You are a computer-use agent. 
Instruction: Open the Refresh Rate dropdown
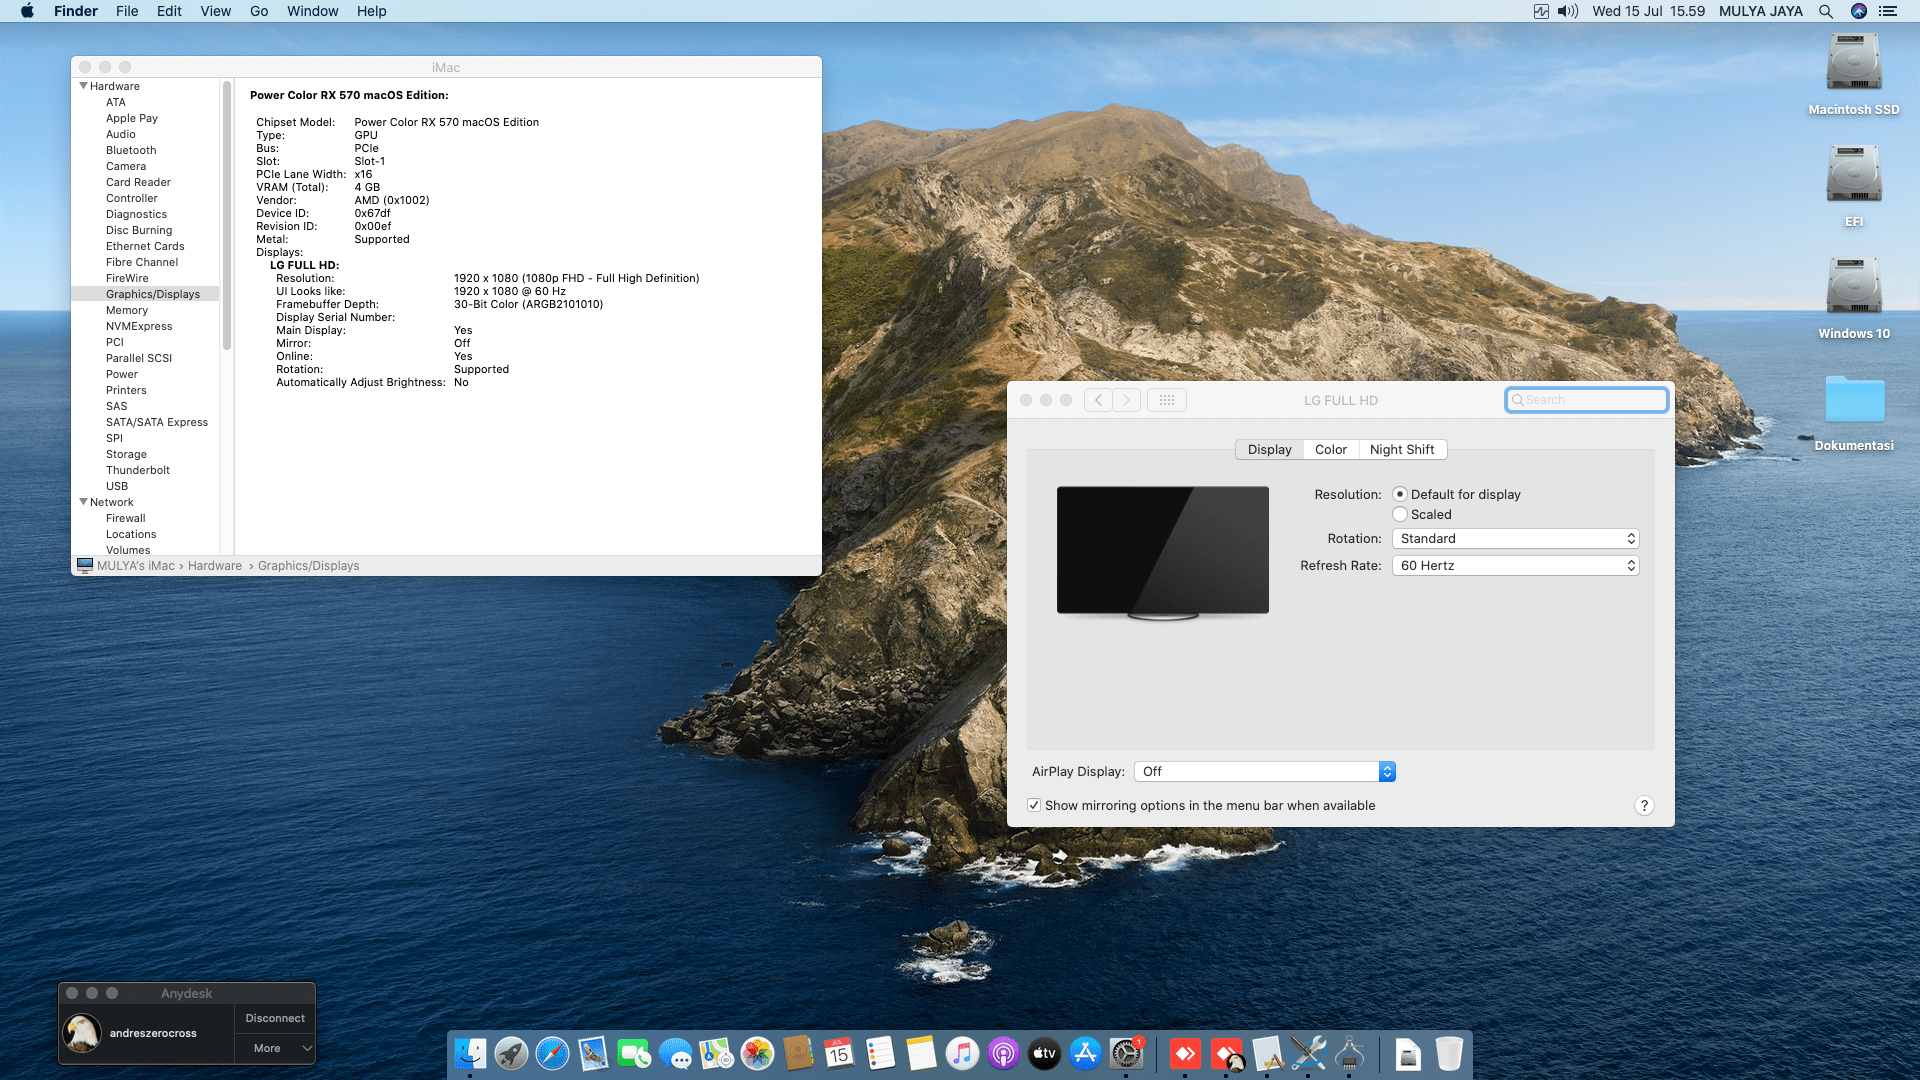(x=1515, y=565)
